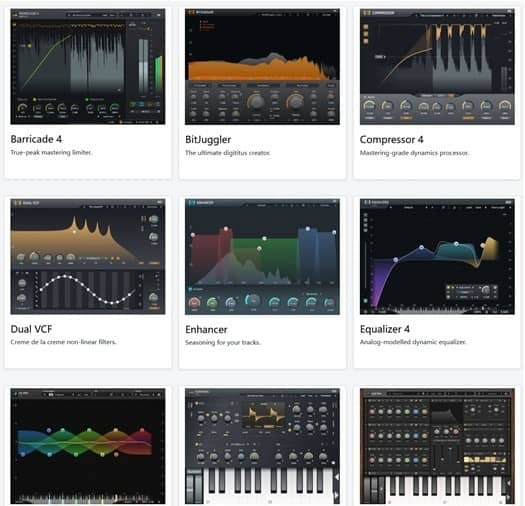Open the Compressor 4 plugin screenshot

click(x=437, y=67)
